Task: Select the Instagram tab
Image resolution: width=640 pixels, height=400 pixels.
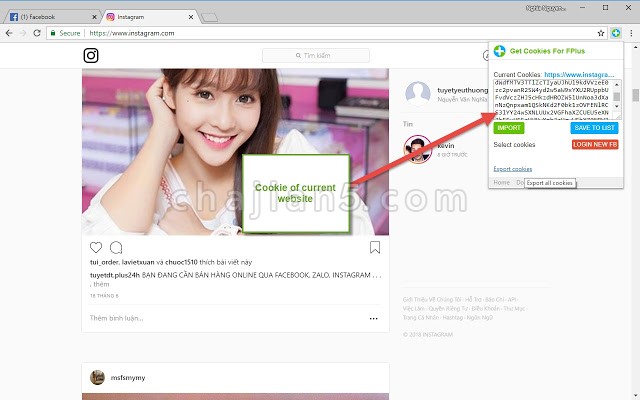Action: coord(149,17)
